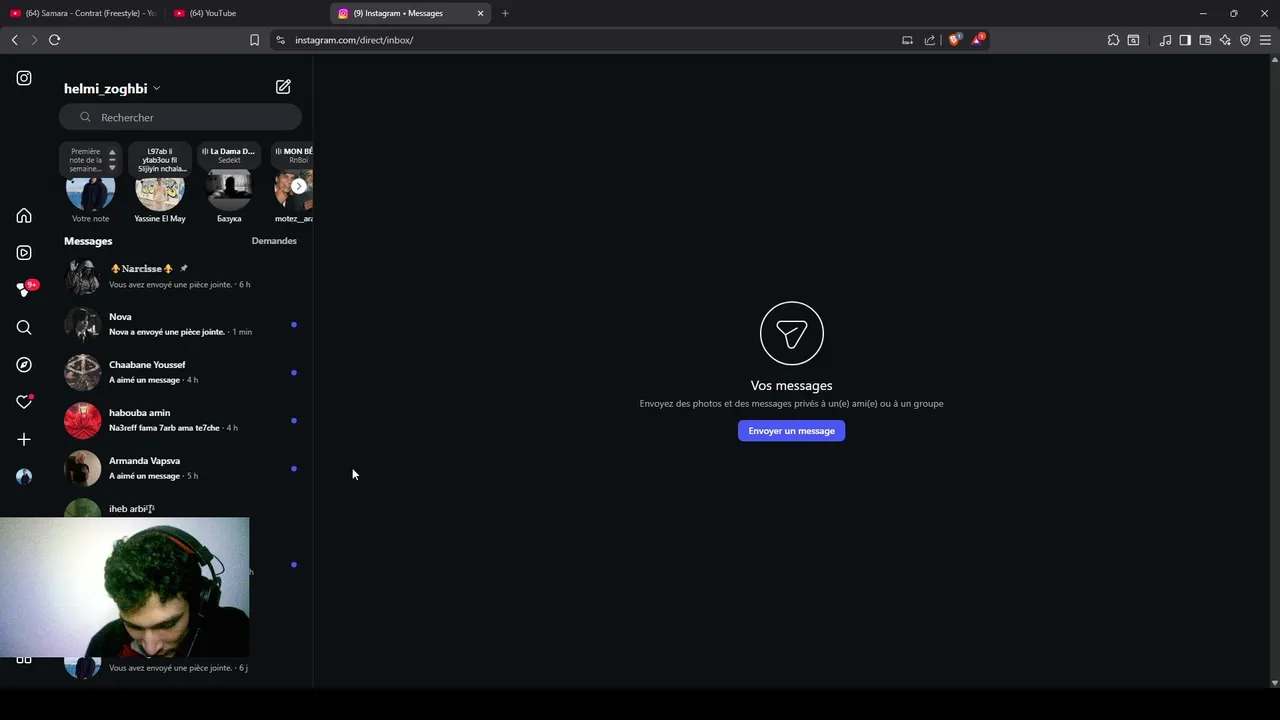
Task: Share this page via address bar icon
Action: [x=930, y=40]
